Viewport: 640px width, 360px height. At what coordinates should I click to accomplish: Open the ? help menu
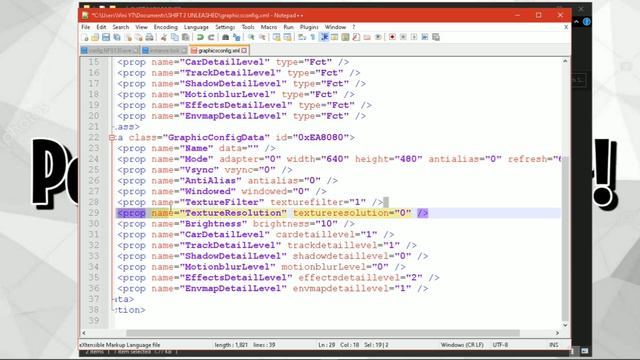coord(354,27)
